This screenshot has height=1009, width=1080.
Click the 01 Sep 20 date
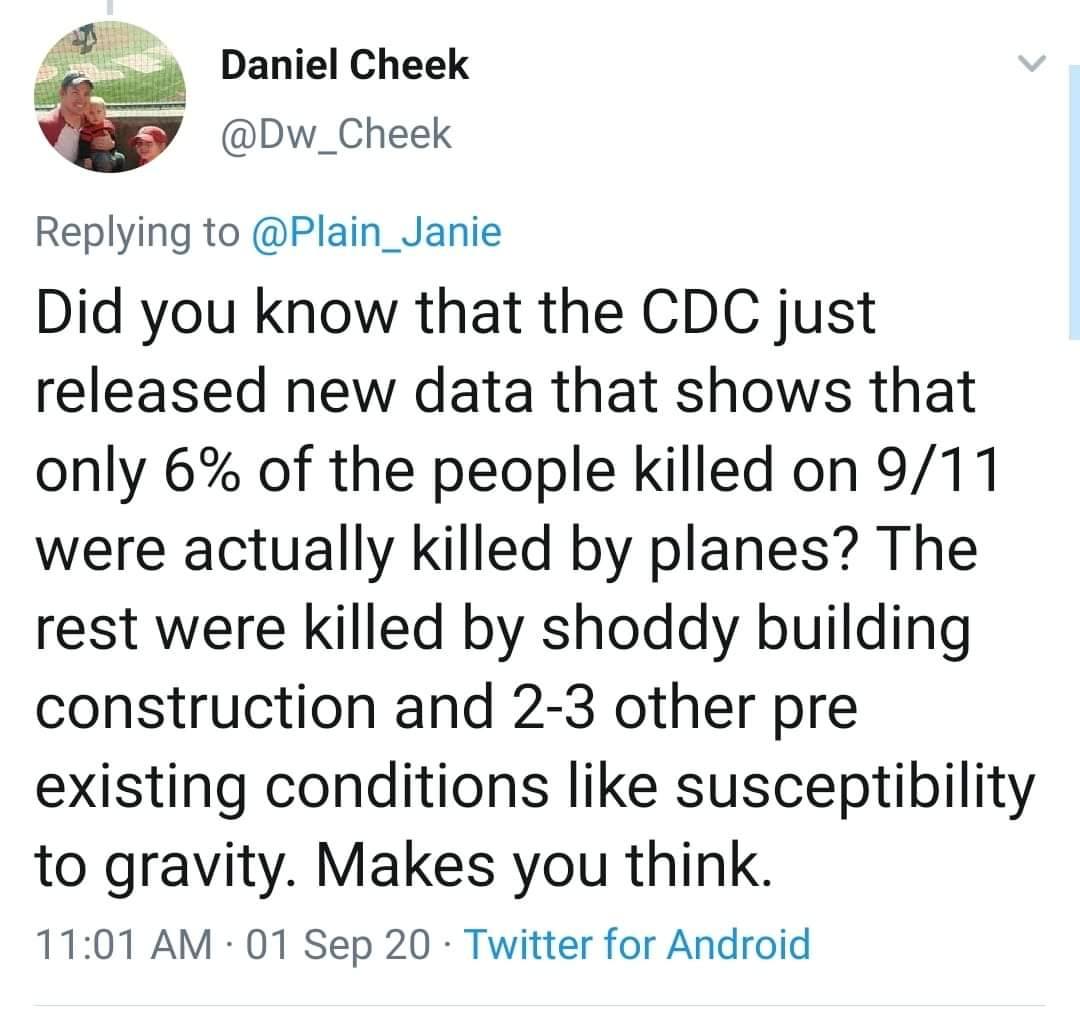(338, 944)
